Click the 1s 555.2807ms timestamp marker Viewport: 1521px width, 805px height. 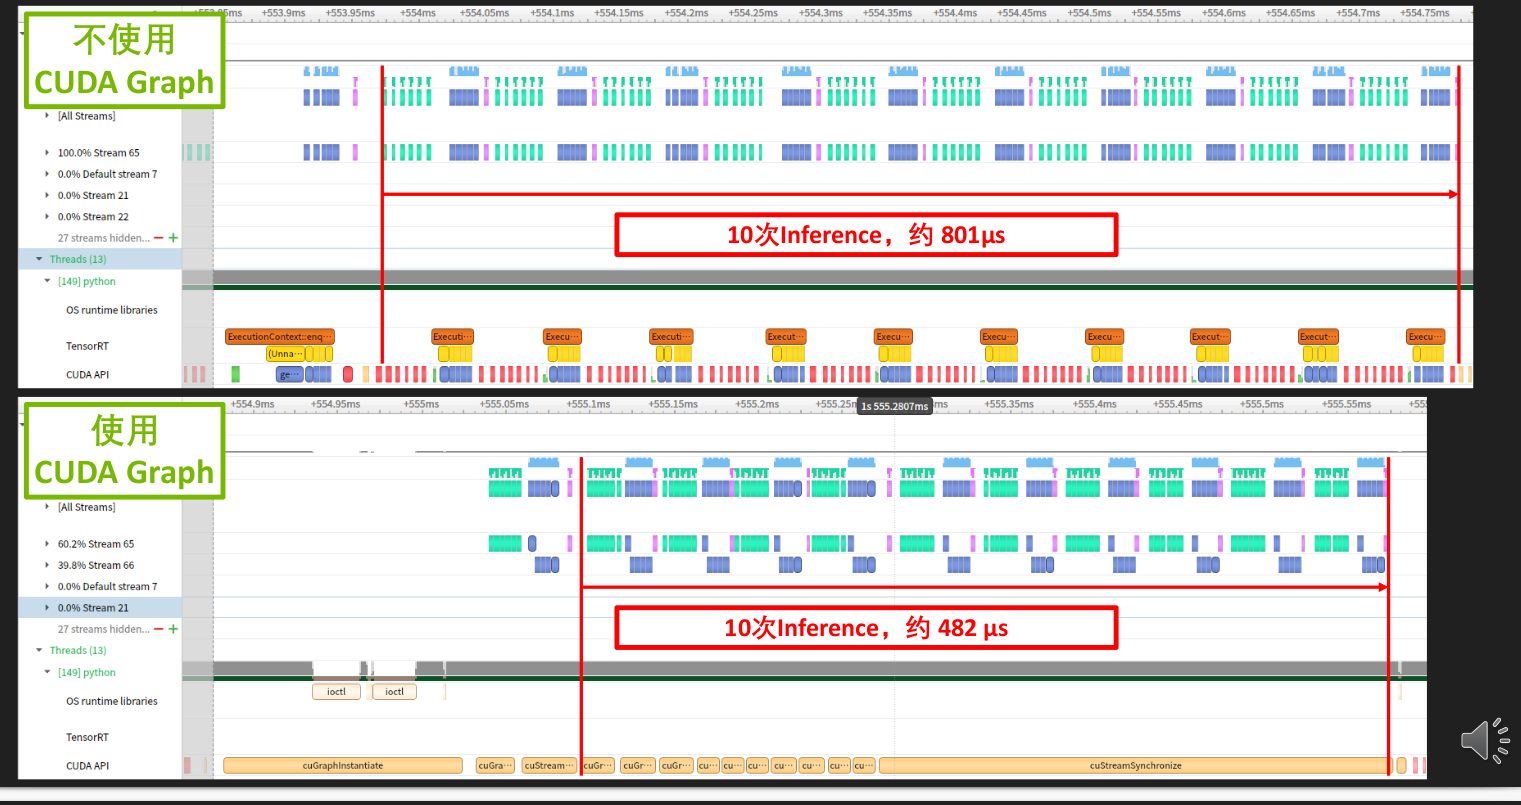(895, 406)
